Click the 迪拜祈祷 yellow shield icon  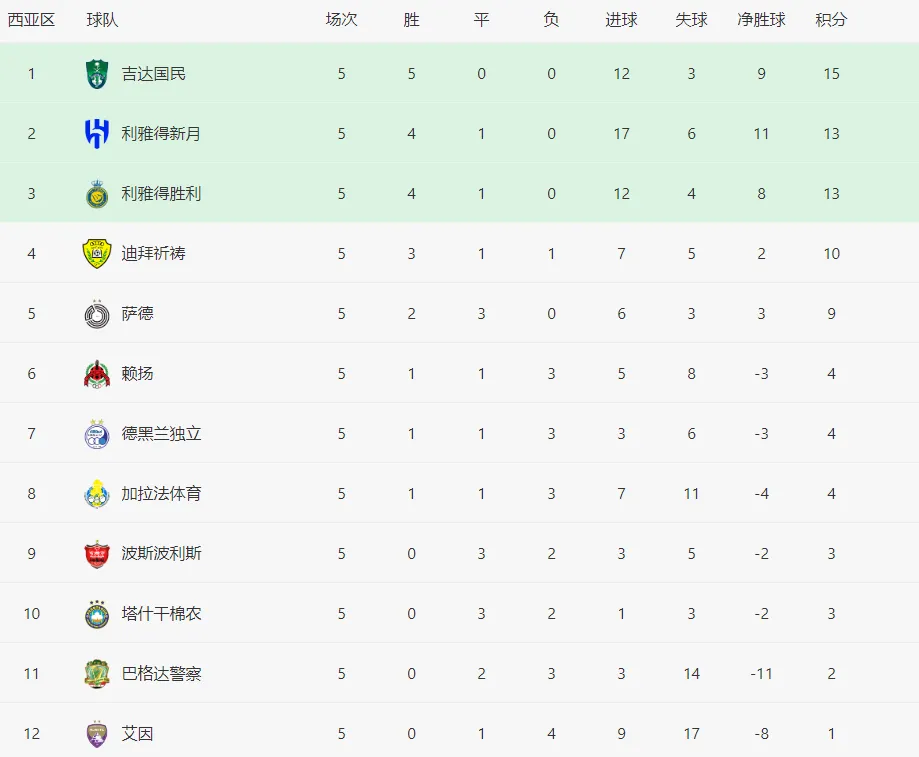[97, 254]
